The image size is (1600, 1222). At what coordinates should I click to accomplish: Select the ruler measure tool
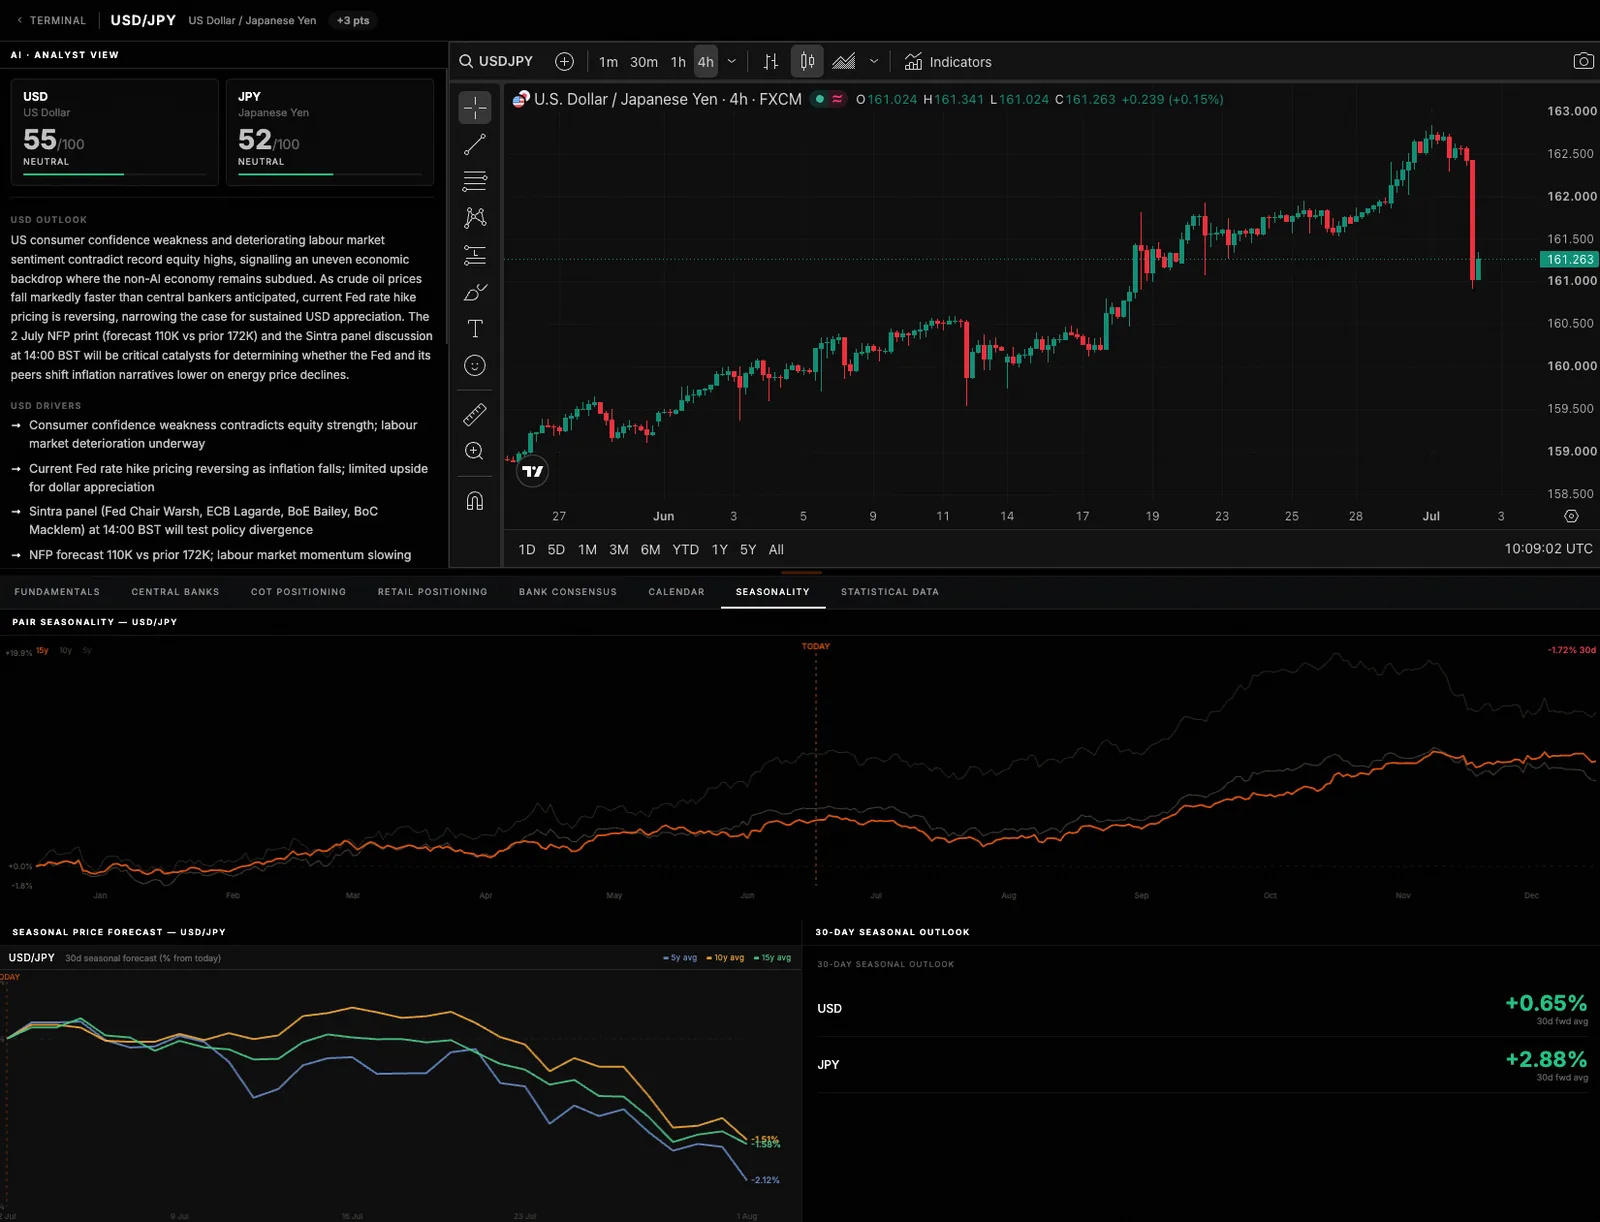coord(475,414)
